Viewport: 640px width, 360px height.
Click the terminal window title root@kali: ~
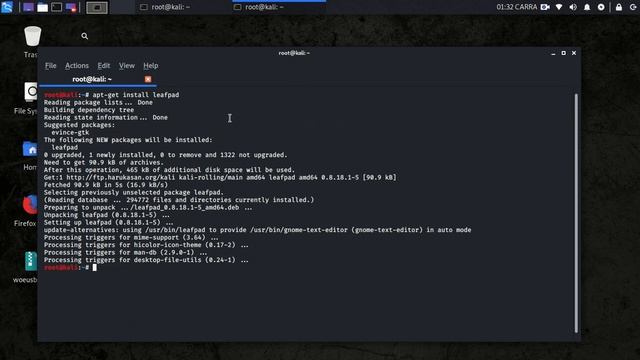(x=294, y=53)
